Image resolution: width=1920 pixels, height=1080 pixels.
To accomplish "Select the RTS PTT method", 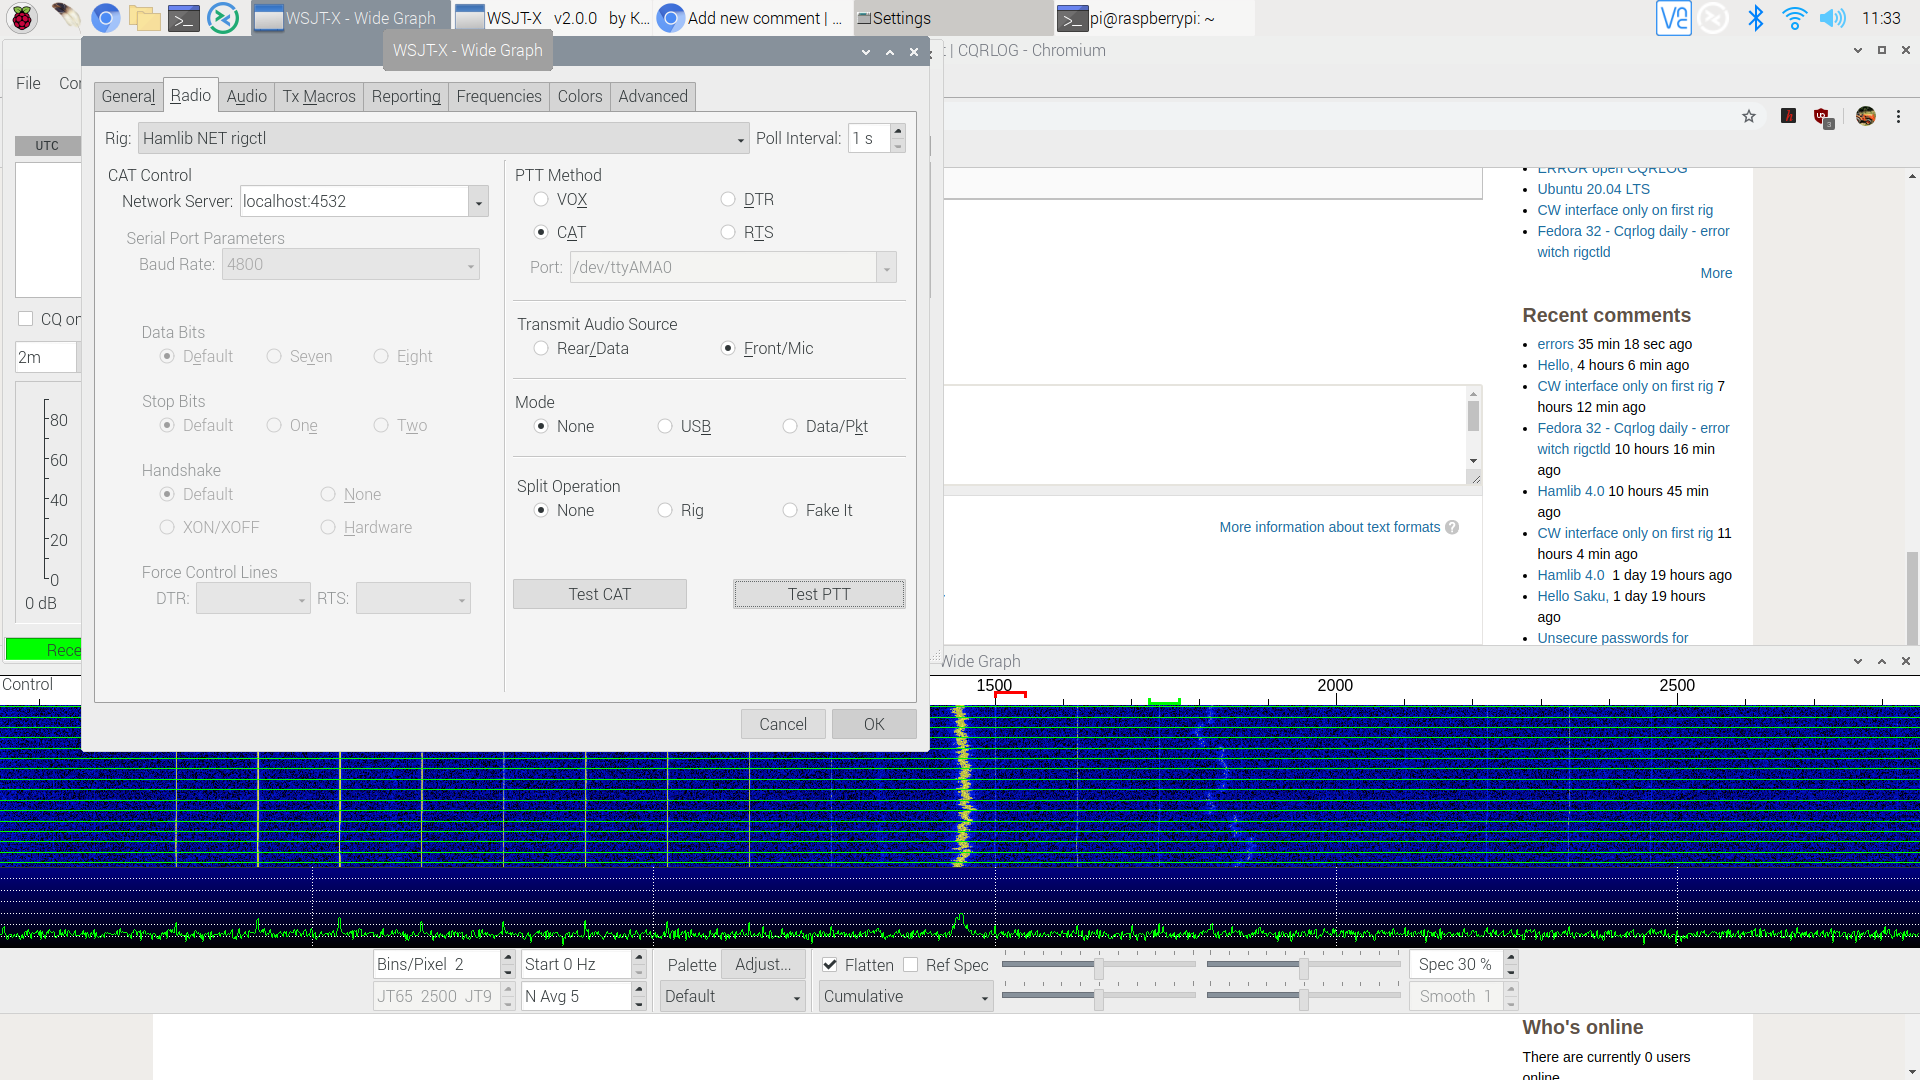I will click(x=728, y=232).
